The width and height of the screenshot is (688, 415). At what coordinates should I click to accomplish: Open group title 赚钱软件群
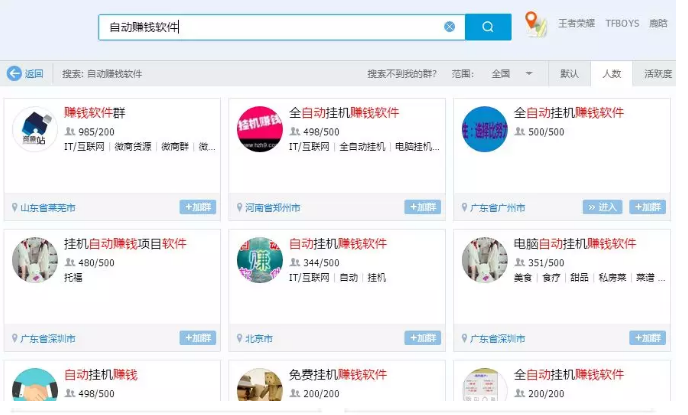(95, 113)
